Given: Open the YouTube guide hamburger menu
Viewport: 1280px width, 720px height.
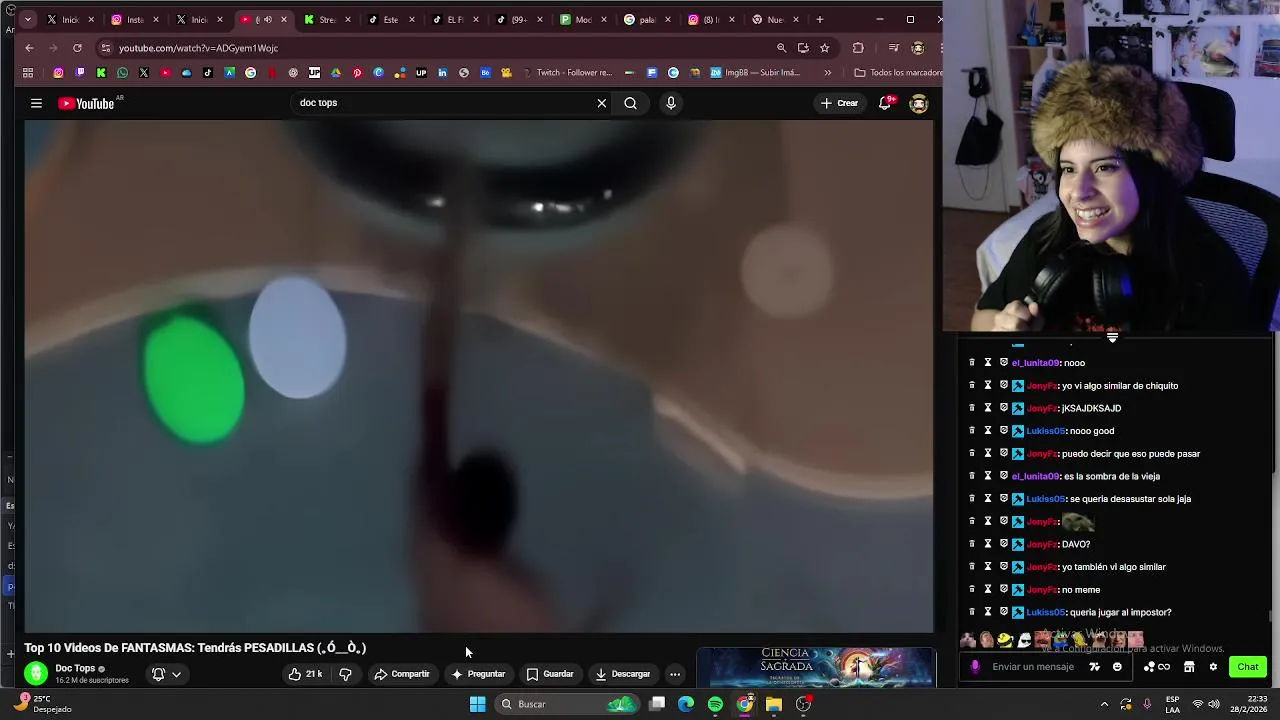Looking at the screenshot, I should tap(36, 103).
